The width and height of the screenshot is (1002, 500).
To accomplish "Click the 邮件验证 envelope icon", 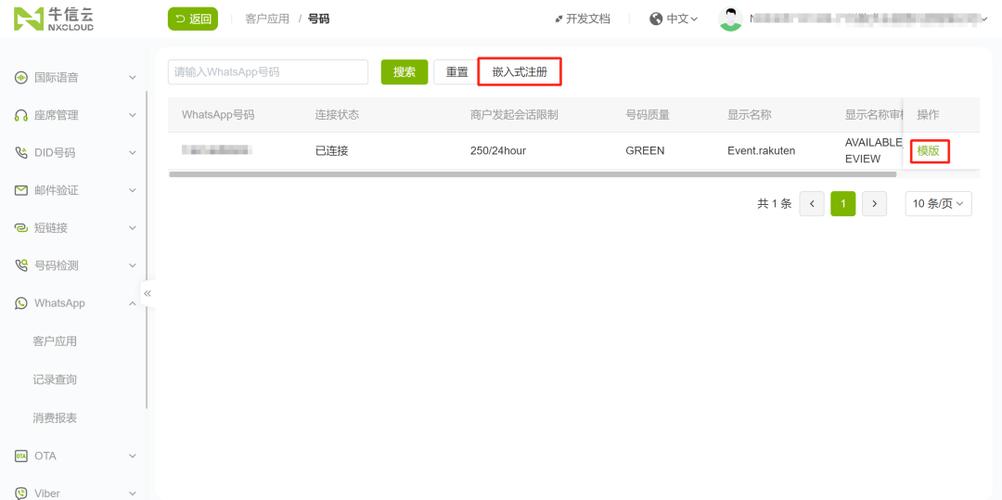I will pos(21,190).
